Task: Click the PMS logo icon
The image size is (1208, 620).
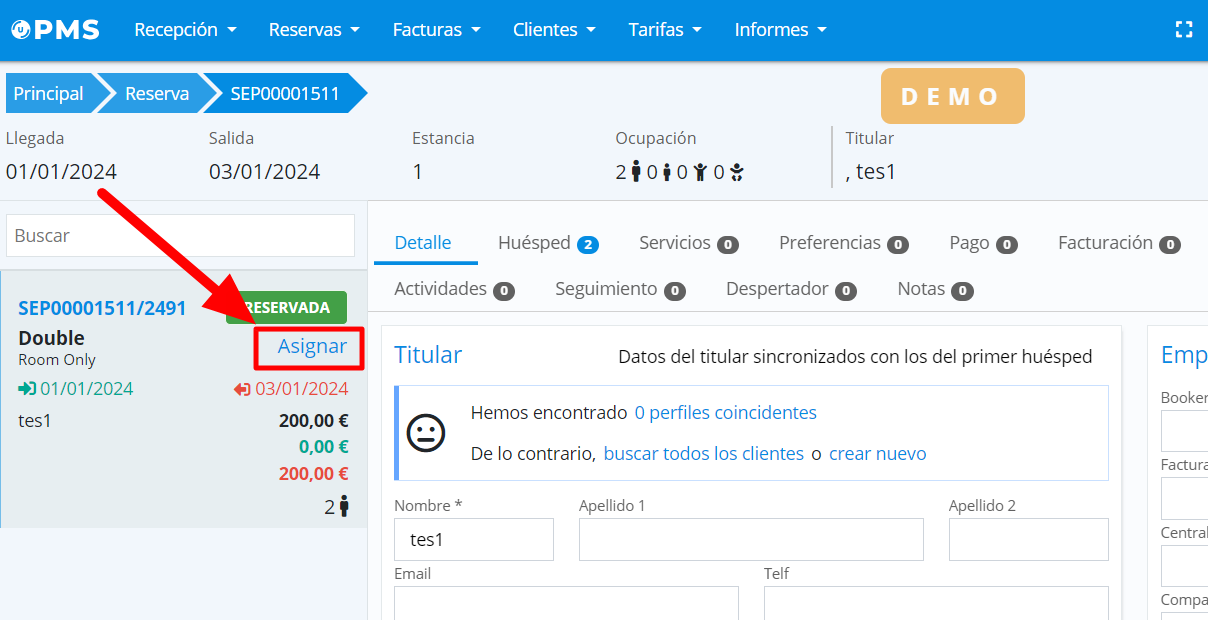Action: pos(20,30)
